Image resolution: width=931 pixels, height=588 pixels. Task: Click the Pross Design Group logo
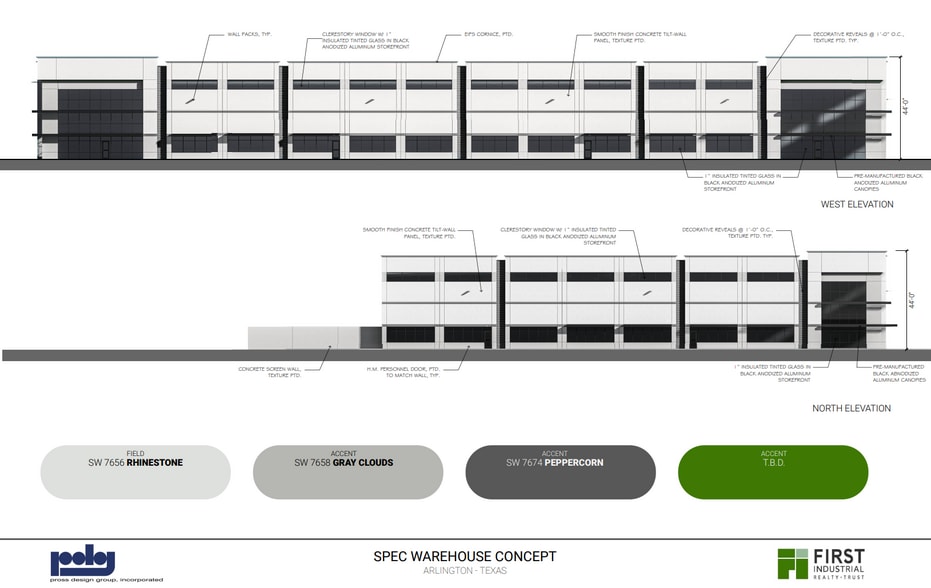coord(83,563)
